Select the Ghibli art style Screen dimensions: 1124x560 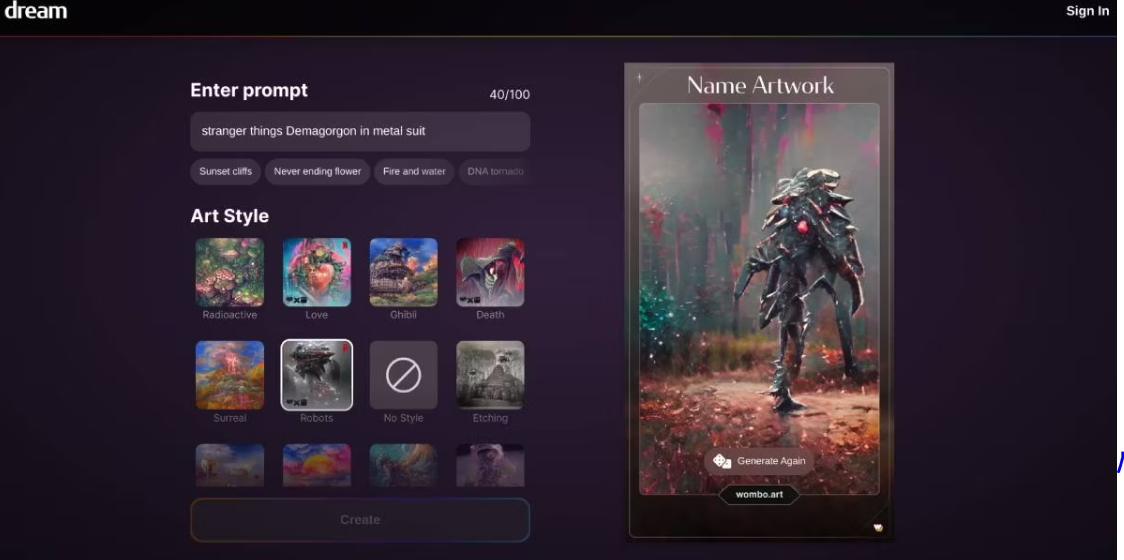tap(403, 272)
